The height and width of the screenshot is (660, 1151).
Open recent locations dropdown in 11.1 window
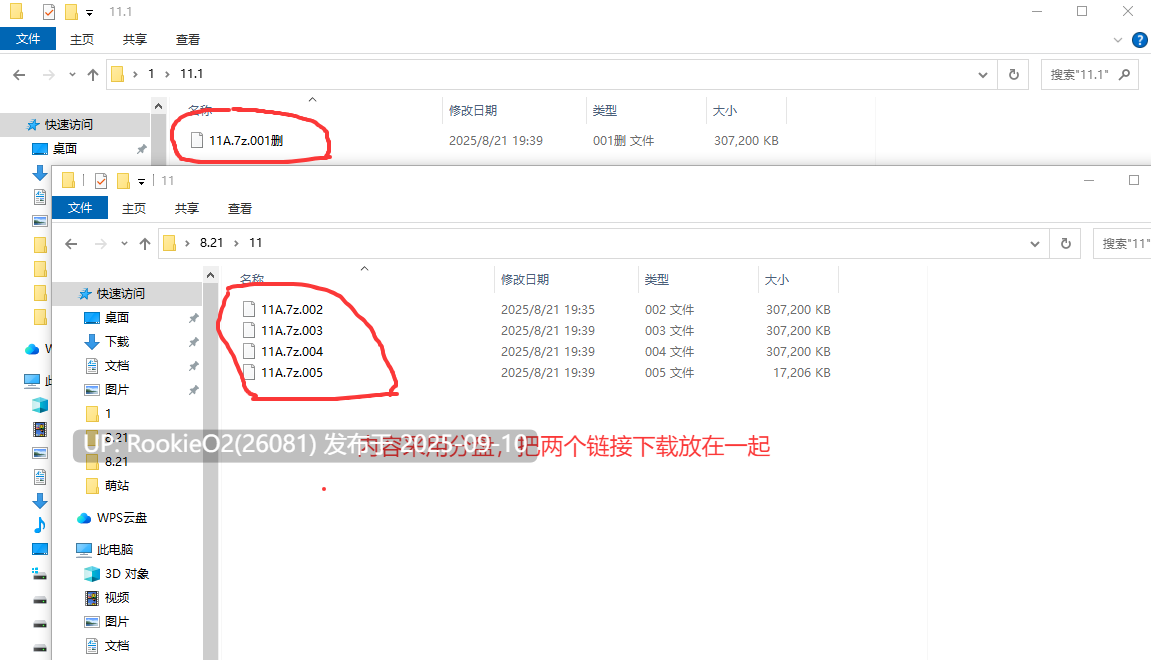coord(72,74)
